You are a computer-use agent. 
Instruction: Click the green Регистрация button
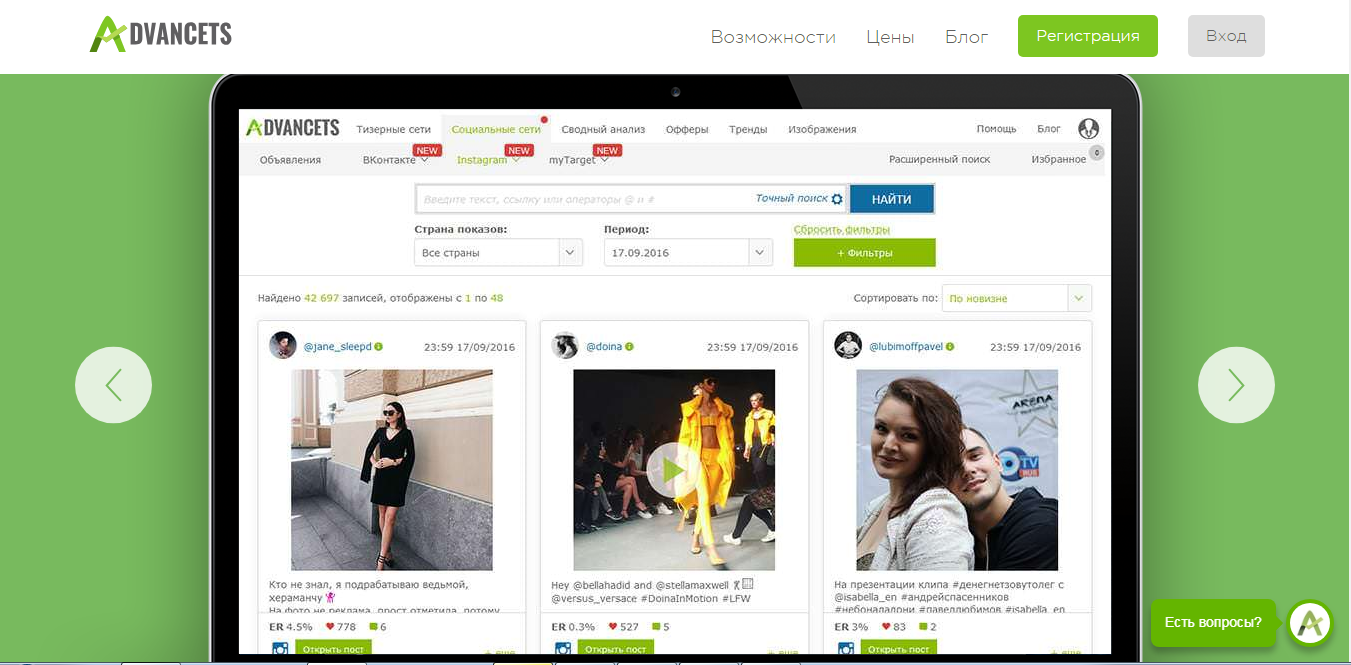(x=1088, y=36)
